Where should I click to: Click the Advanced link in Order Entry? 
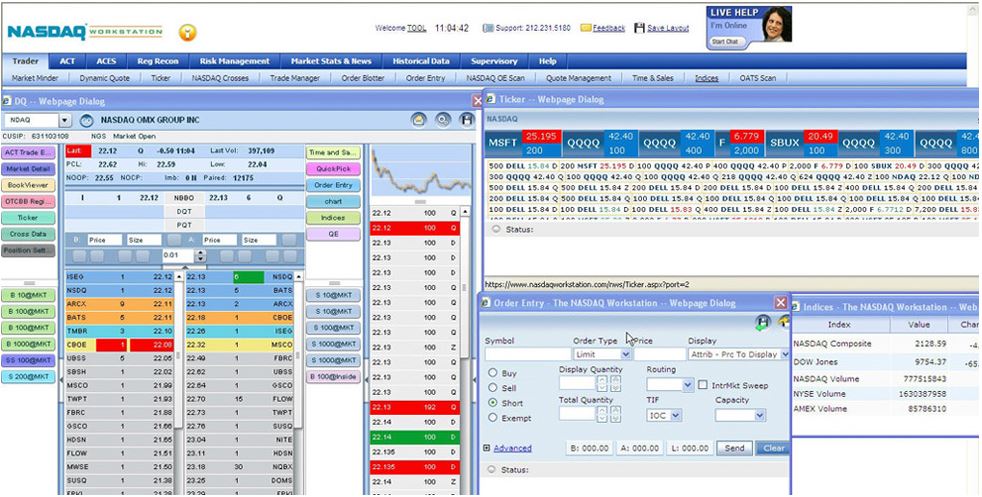point(512,448)
